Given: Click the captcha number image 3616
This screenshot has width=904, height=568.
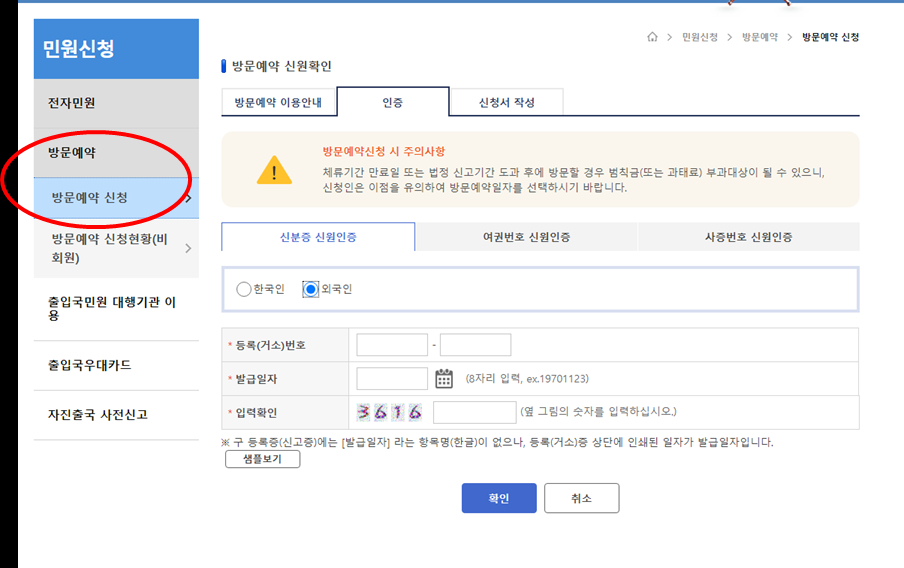Looking at the screenshot, I should tap(390, 412).
